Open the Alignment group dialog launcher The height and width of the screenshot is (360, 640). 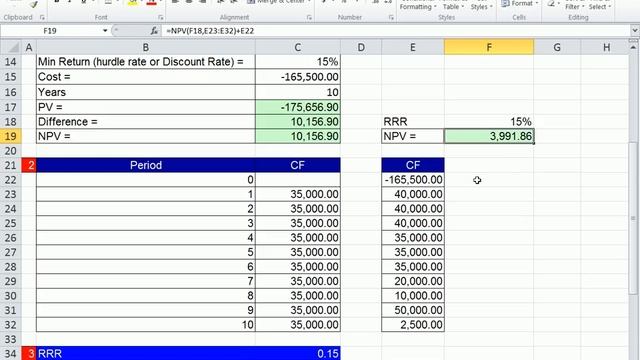[309, 18]
